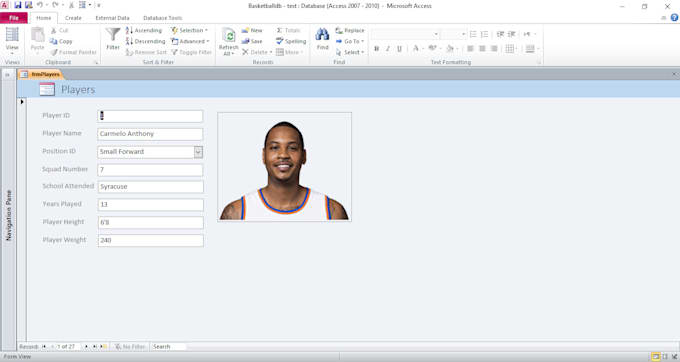Go to next record arrow
Screen dimensions: 680x362
(x=86, y=346)
